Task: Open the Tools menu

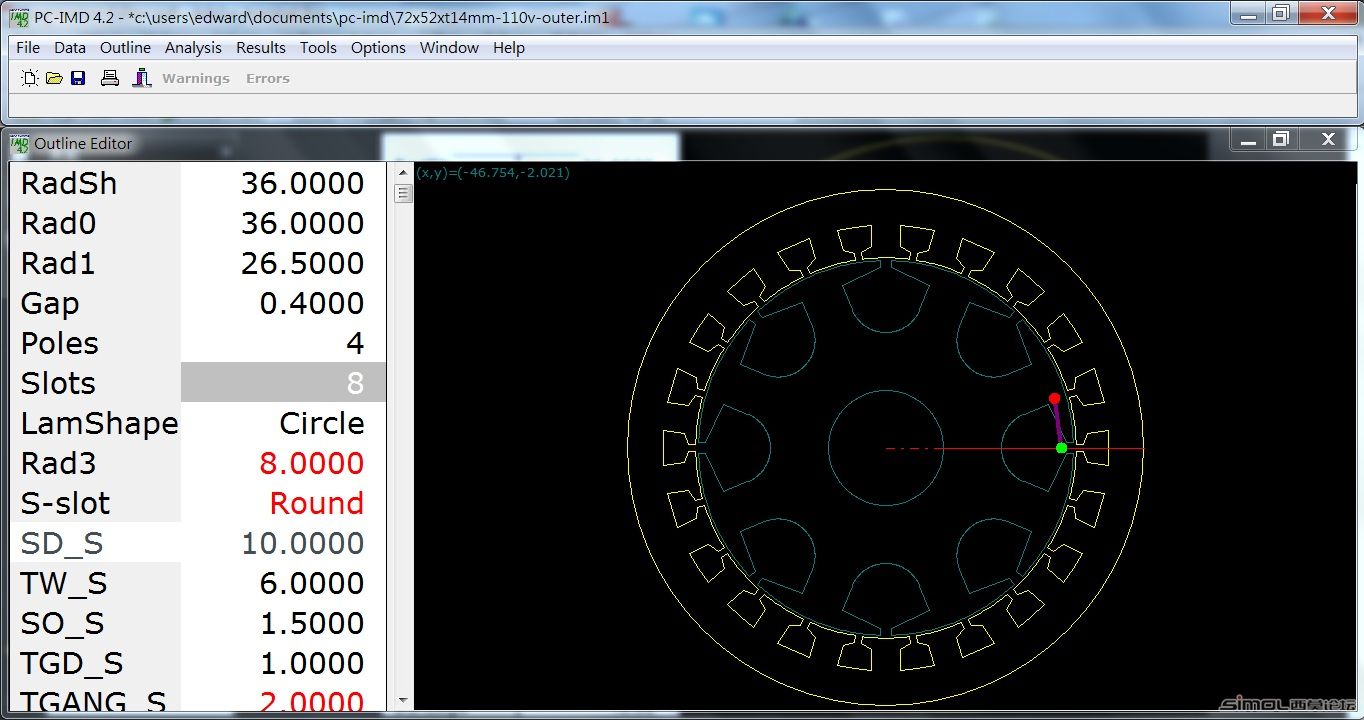Action: pos(318,47)
